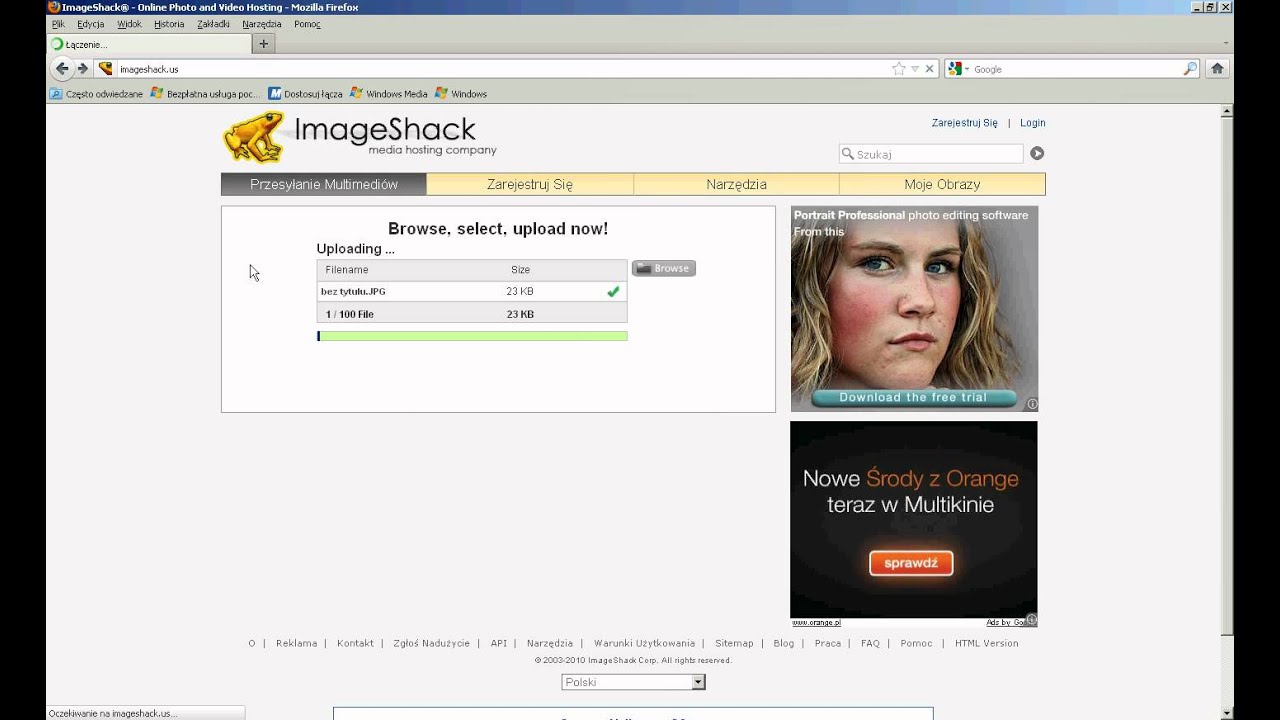Image resolution: width=1280 pixels, height=720 pixels.
Task: Open the Reklama footer link
Action: click(297, 643)
